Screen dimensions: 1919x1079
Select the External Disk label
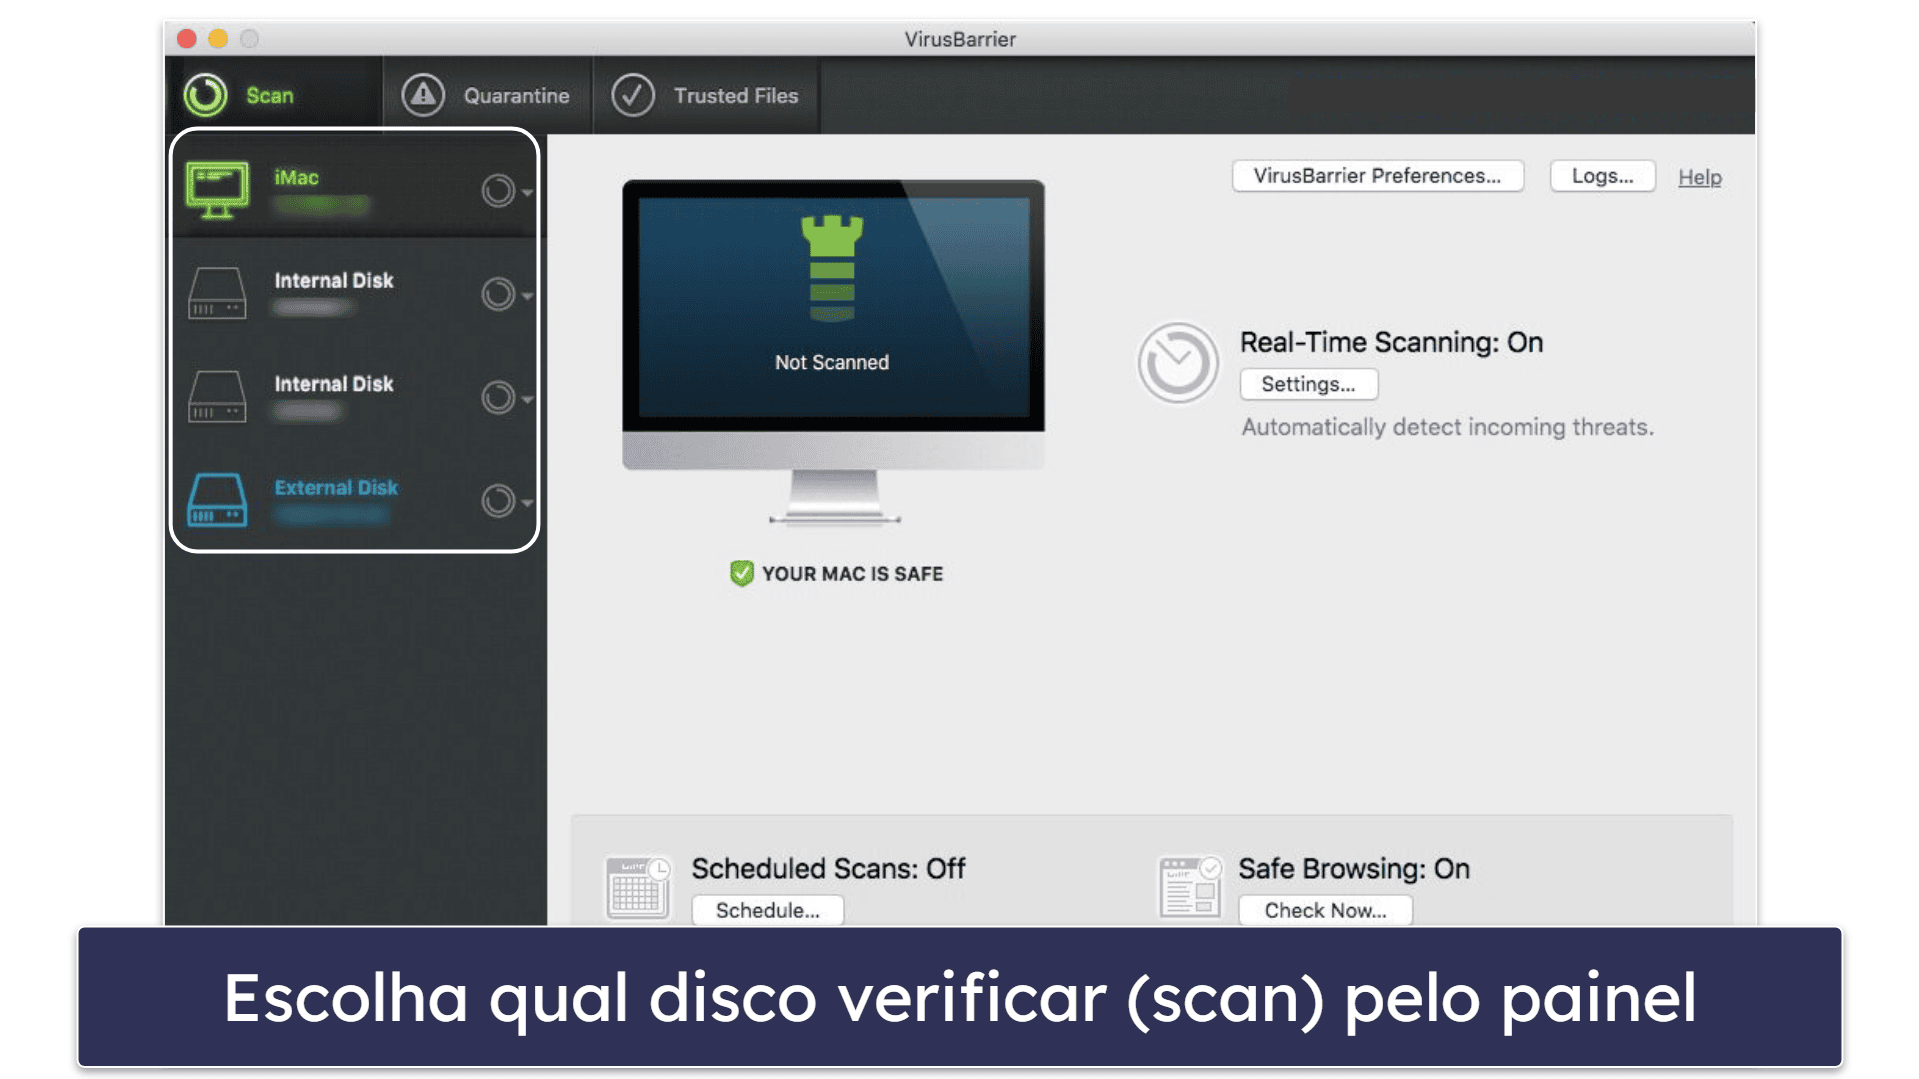[336, 487]
